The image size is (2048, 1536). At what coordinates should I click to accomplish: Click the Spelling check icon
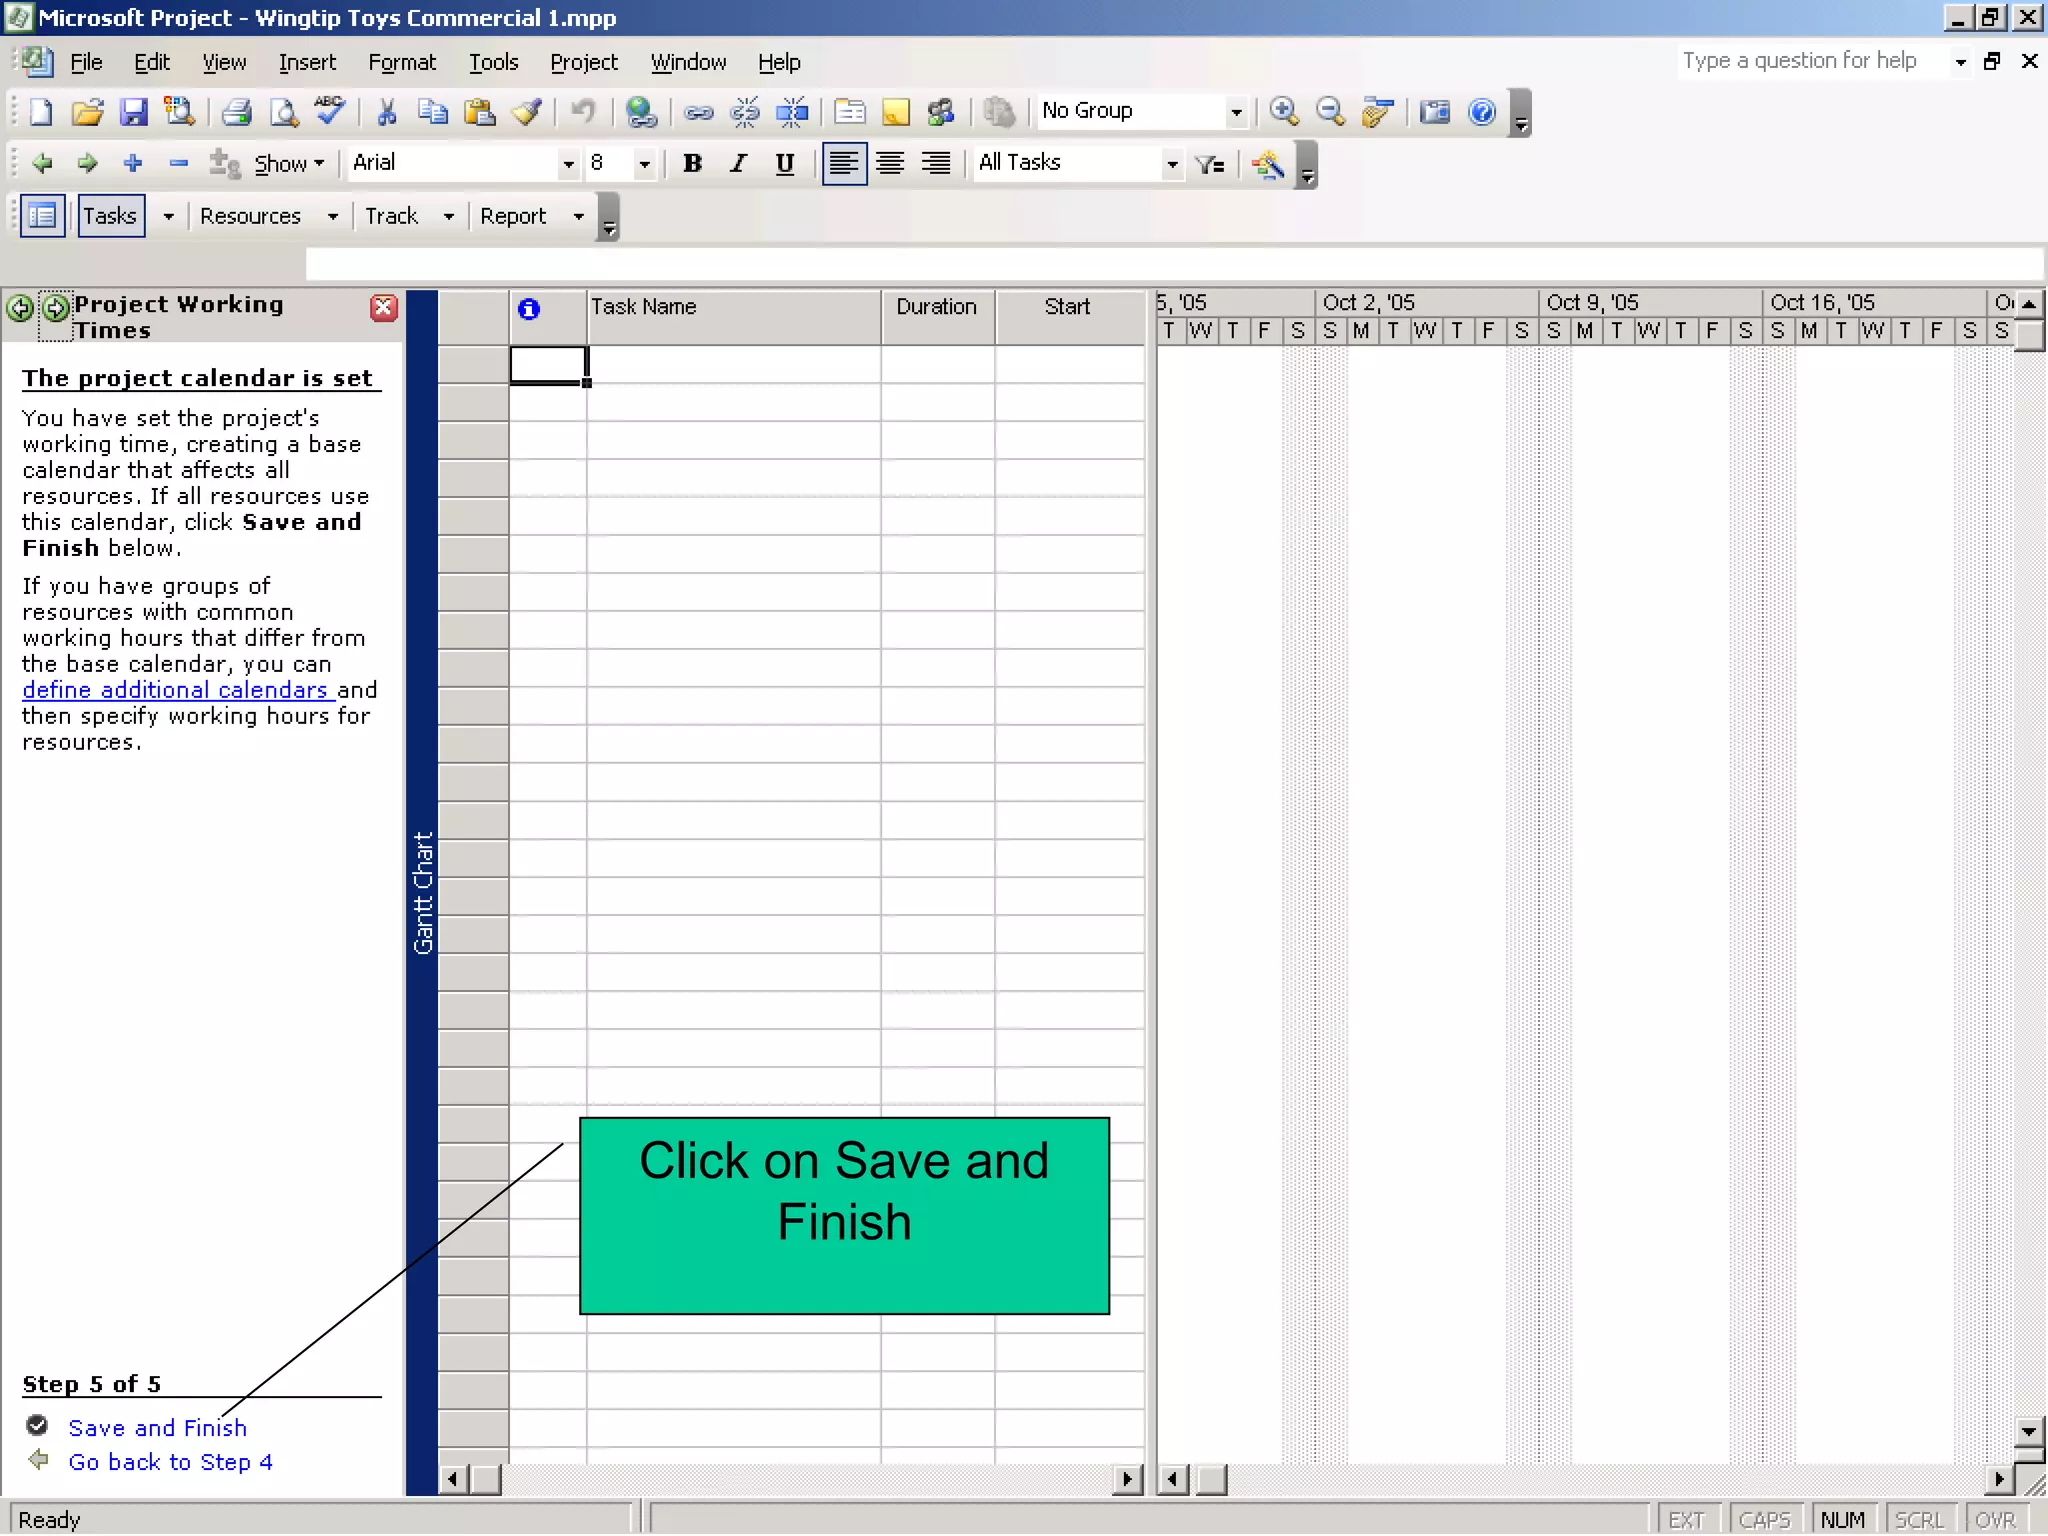pos(330,110)
